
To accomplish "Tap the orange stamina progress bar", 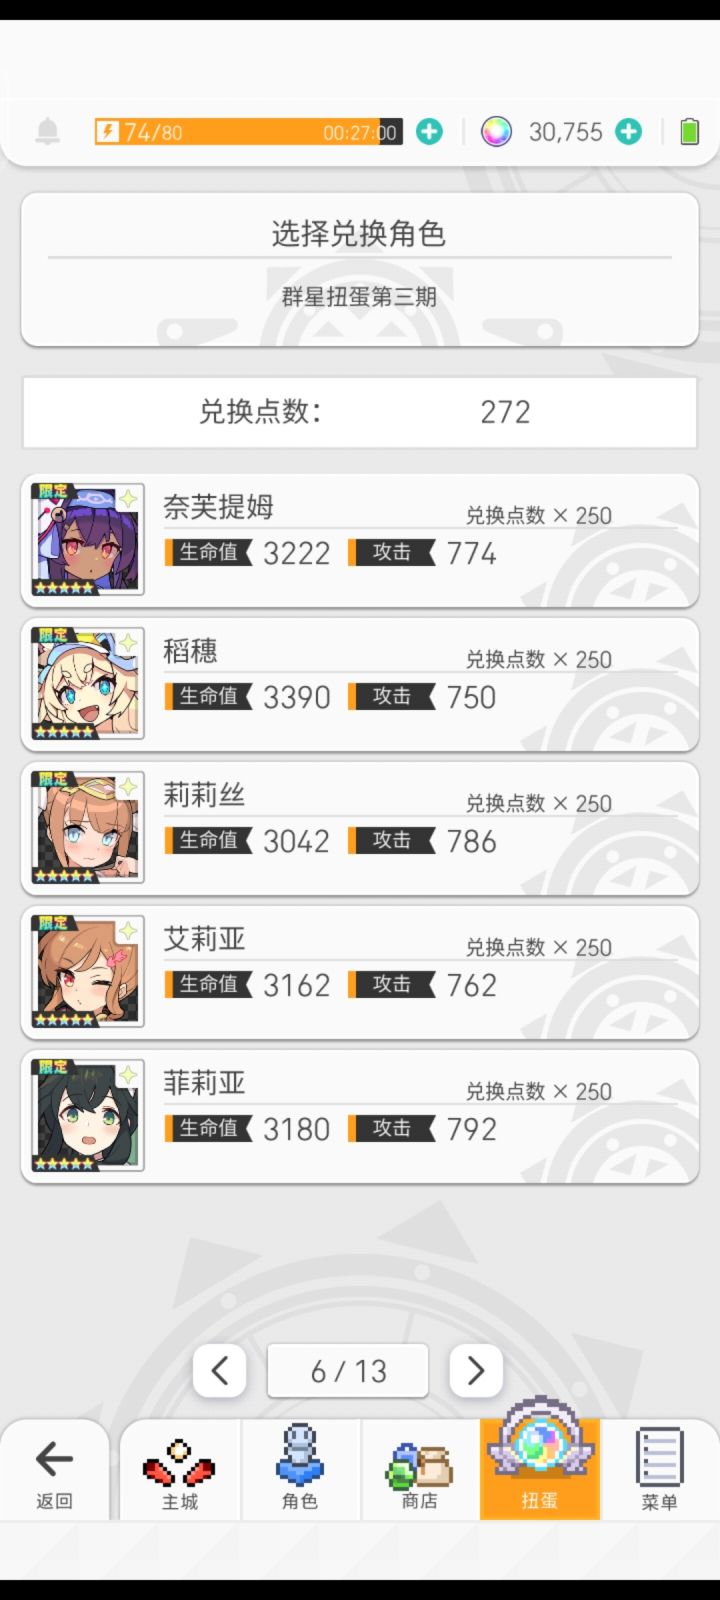I will pos(248,131).
